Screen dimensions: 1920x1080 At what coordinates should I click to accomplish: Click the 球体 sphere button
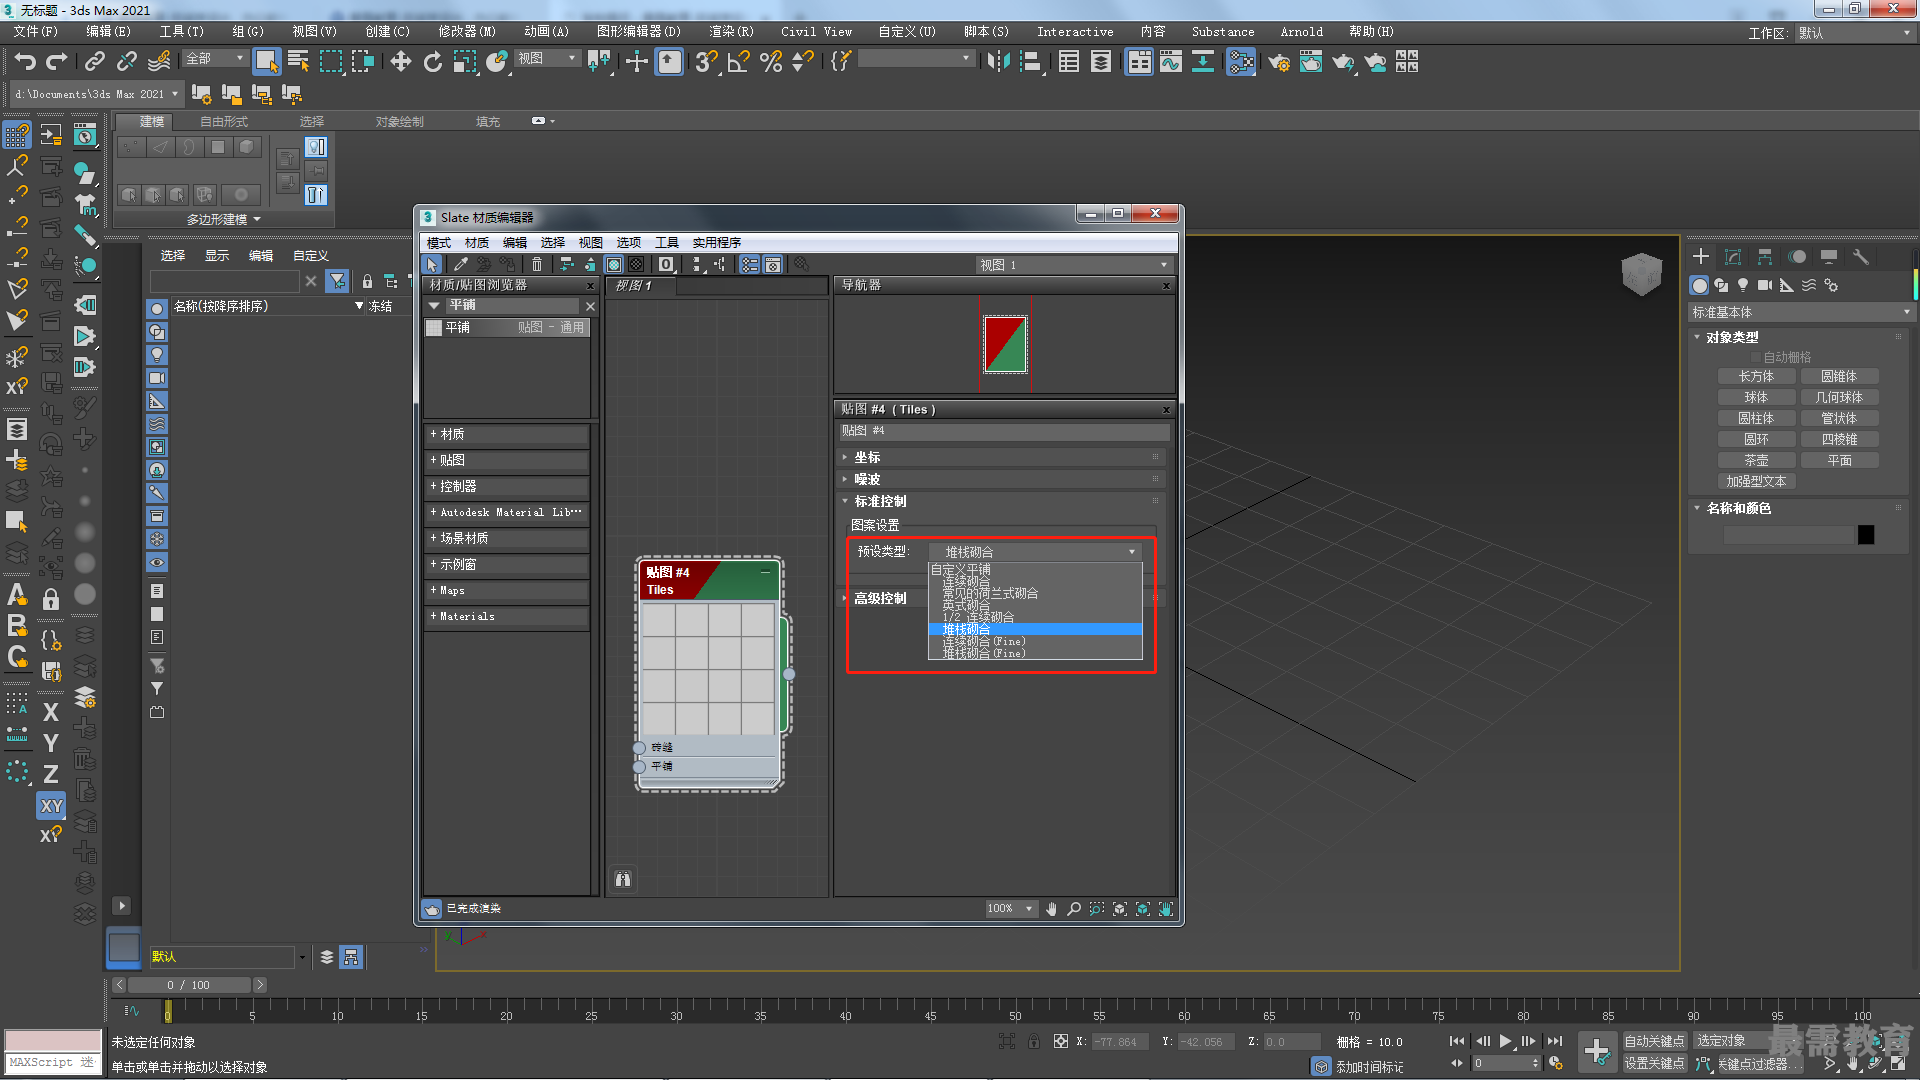[x=1756, y=398]
